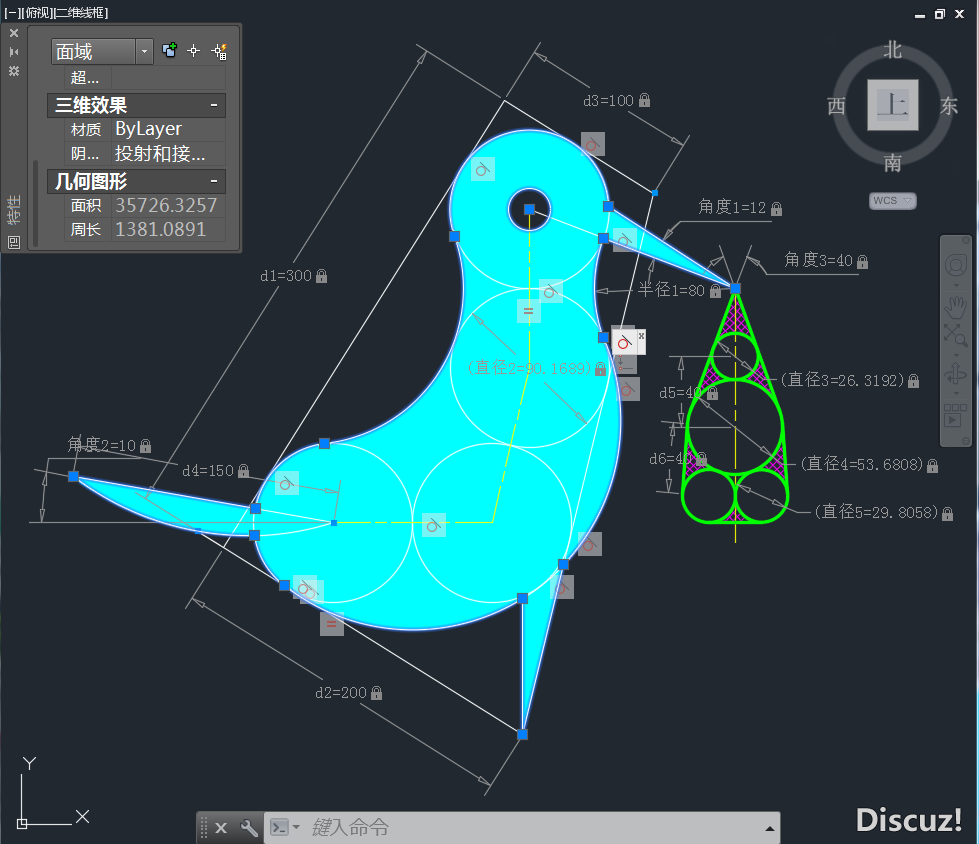Viewport: 979px width, 844px height.
Task: Close the navigation bar
Action: [x=966, y=240]
